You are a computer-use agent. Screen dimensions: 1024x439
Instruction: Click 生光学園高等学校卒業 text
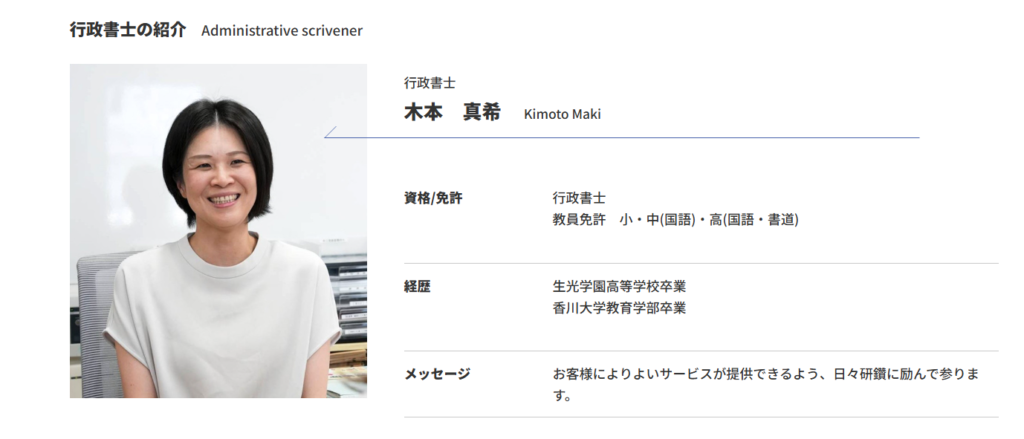tap(619, 286)
